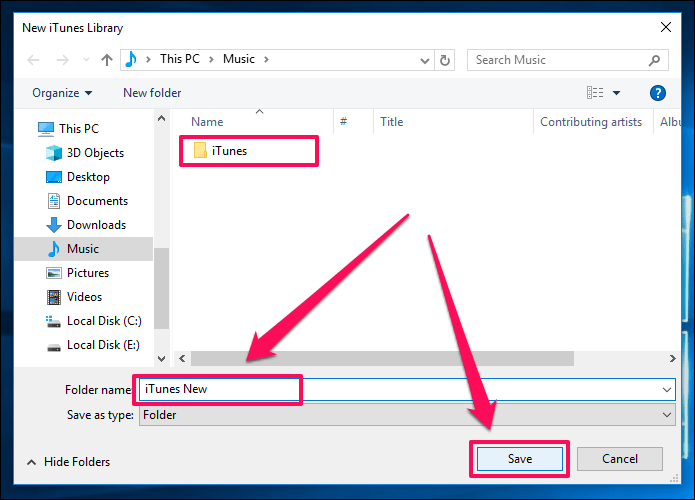Open the recent locations dropdown arrow
695x500 pixels.
click(x=86, y=60)
